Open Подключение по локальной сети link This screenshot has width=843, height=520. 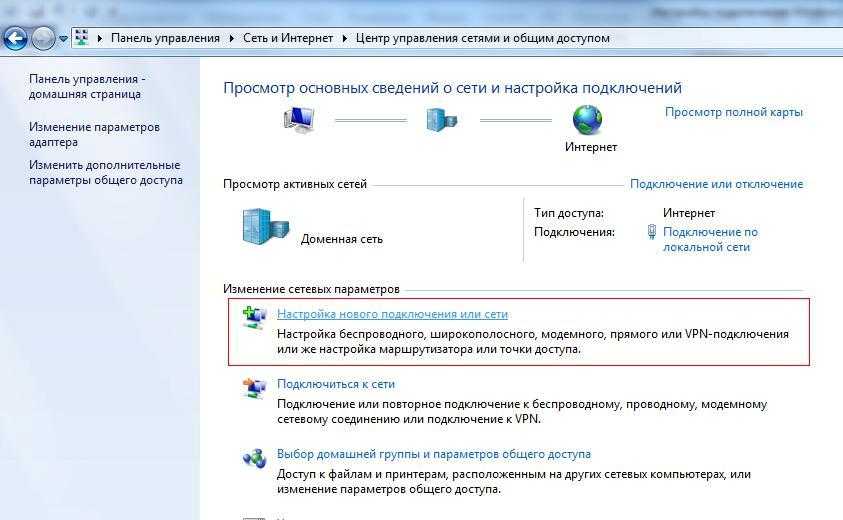[710, 239]
